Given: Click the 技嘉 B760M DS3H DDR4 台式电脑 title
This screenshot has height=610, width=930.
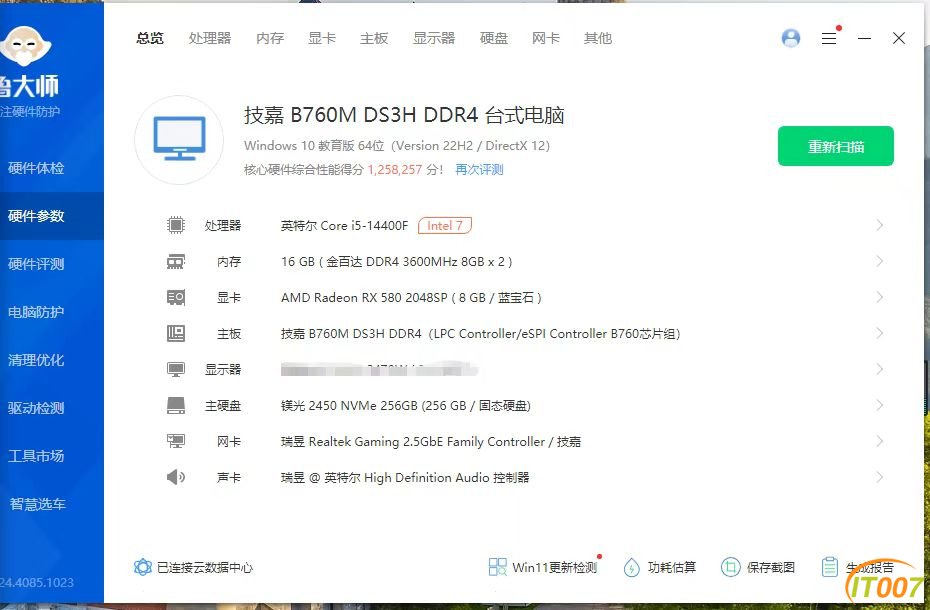Looking at the screenshot, I should pyautogui.click(x=404, y=115).
